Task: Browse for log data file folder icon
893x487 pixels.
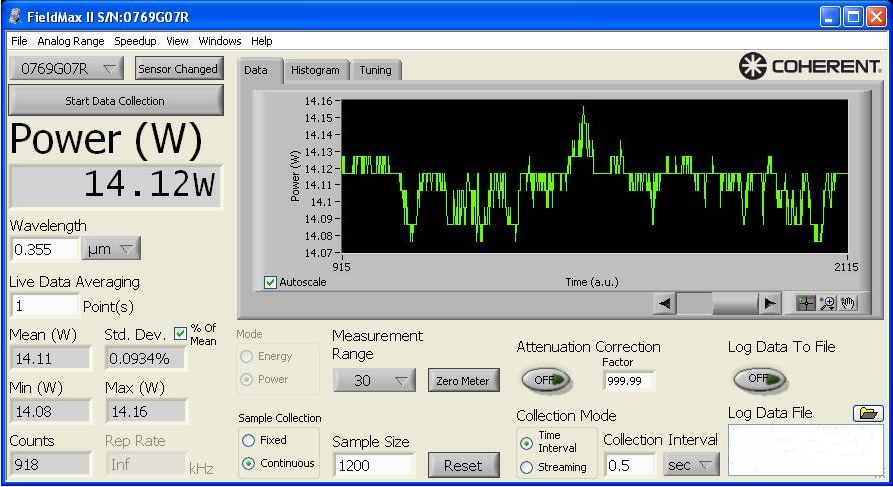Action: point(868,413)
